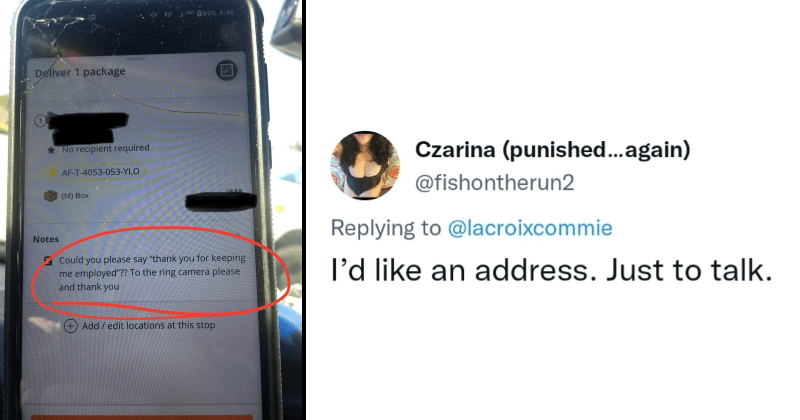Click the No recipient required label
This screenshot has height=420, width=800.
tap(106, 149)
